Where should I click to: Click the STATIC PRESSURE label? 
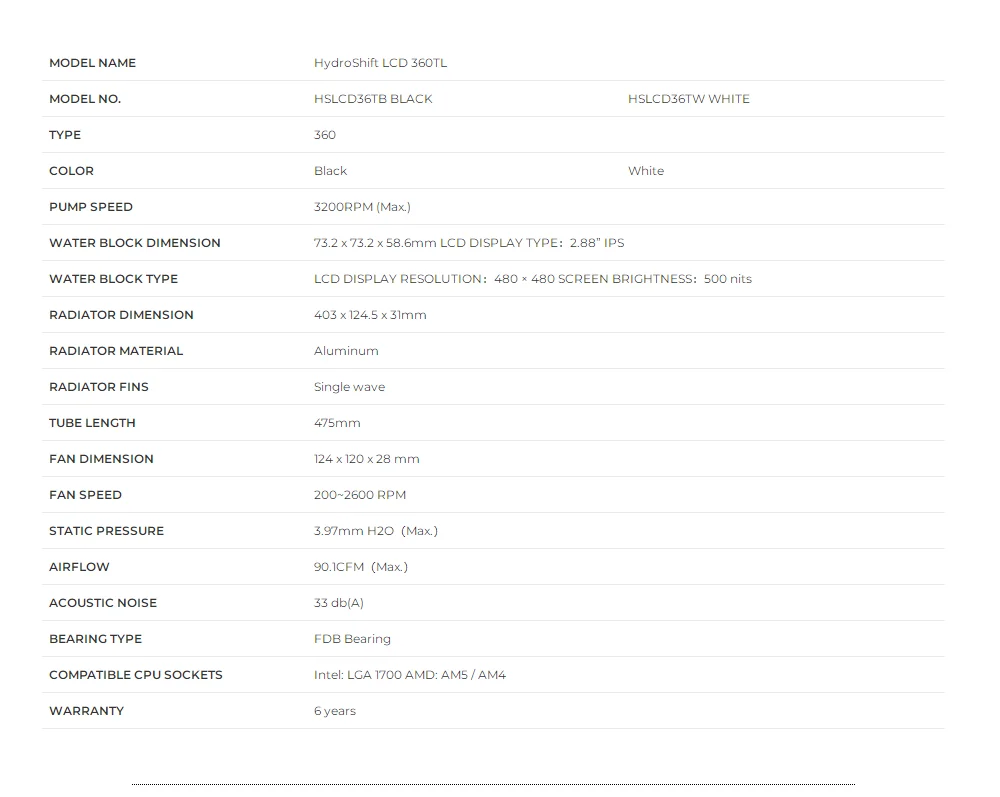106,531
